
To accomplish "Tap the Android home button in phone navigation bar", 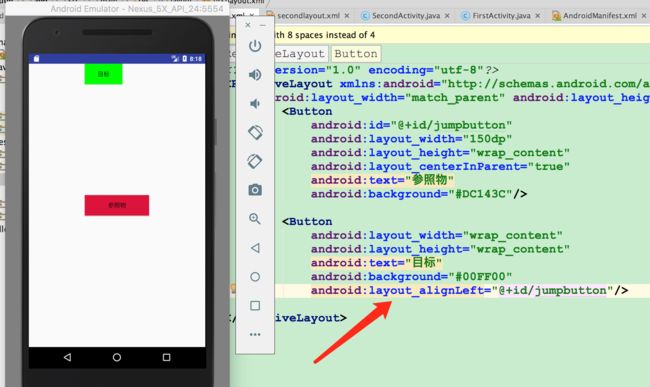I will 117,357.
